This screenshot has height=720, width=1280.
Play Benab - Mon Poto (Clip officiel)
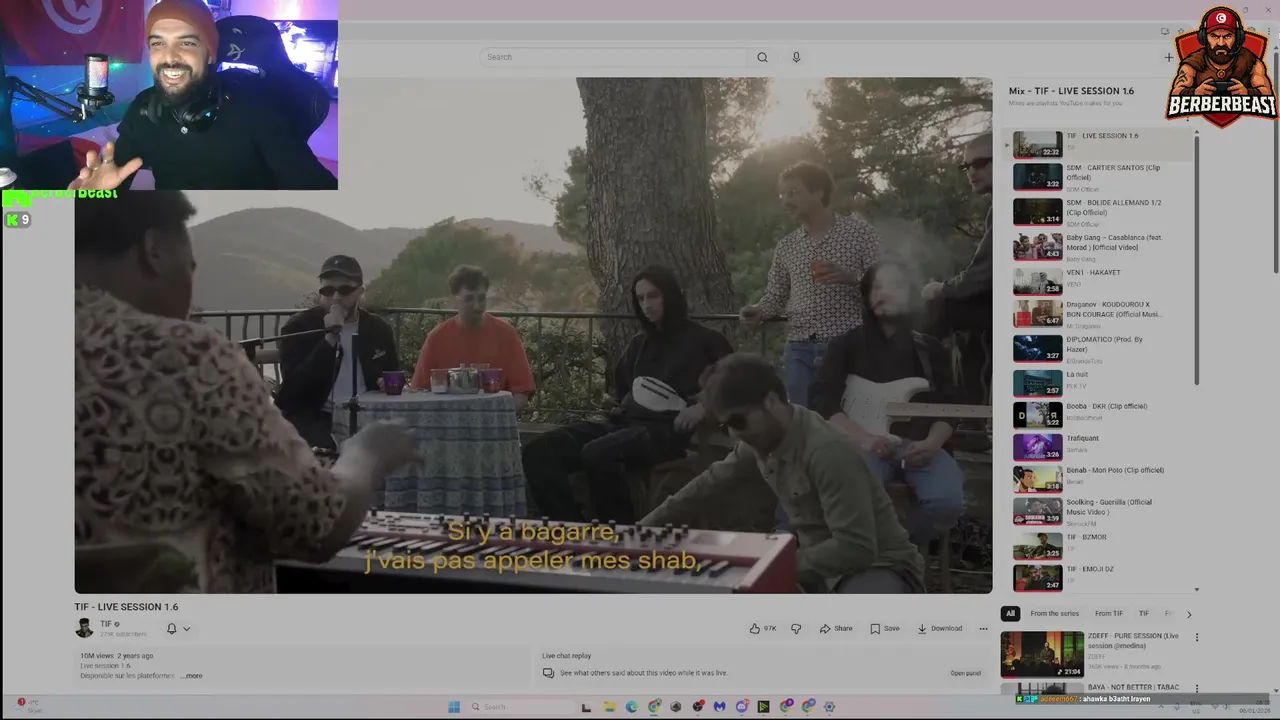1100,478
